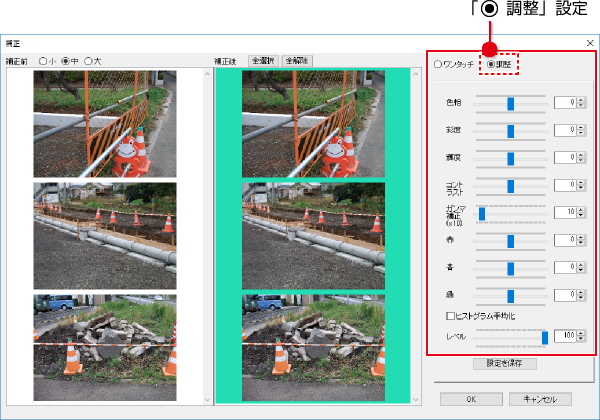Select the 補正前 rubble pile photo
Viewport: 600px width, 420px height.
click(x=105, y=348)
